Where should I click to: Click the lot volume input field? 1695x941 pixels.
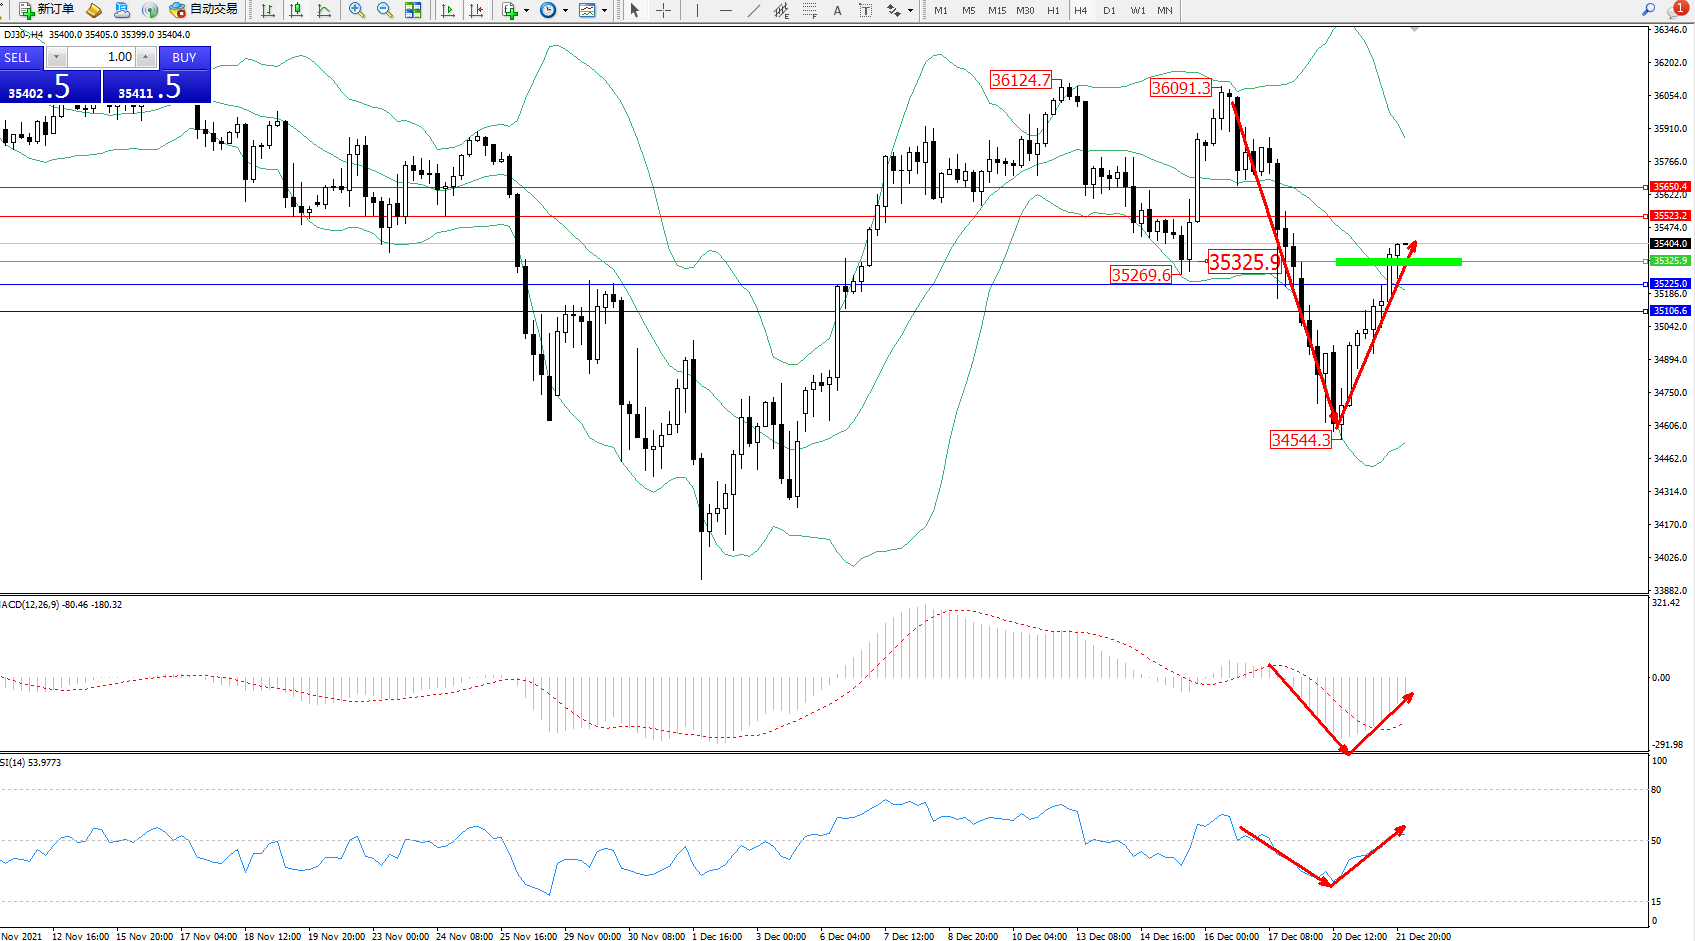coord(102,57)
